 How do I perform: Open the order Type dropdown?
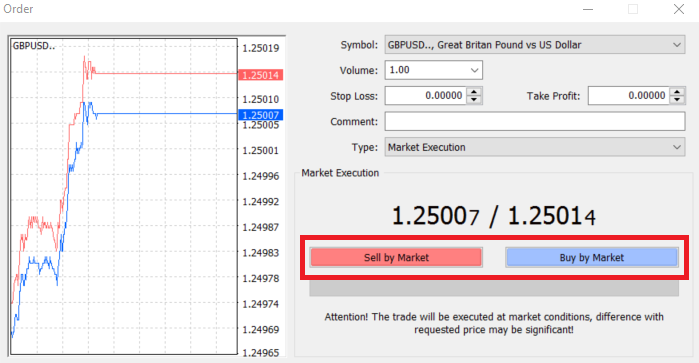pos(677,147)
